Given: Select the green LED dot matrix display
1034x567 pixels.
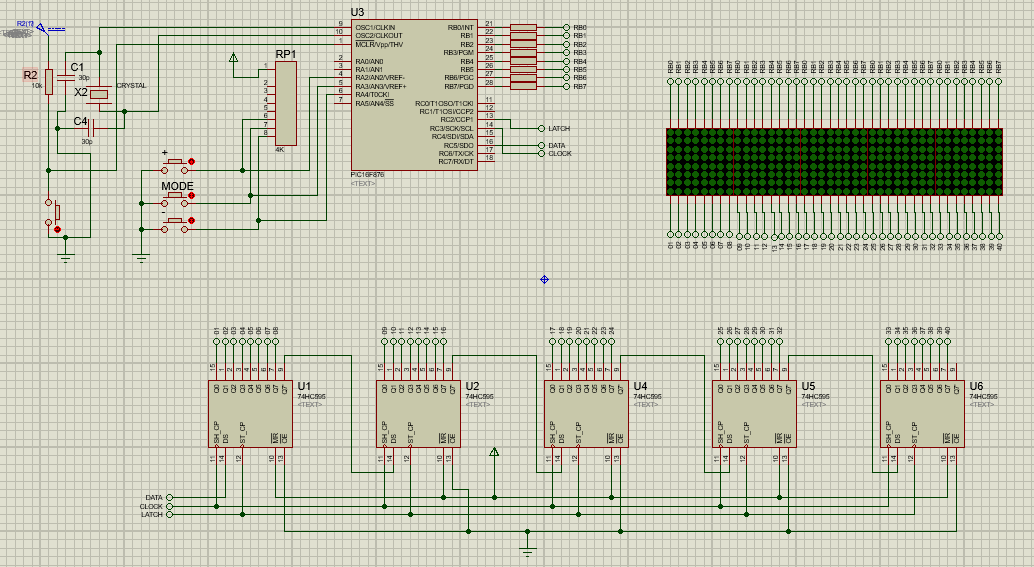Looking at the screenshot, I should [x=834, y=162].
